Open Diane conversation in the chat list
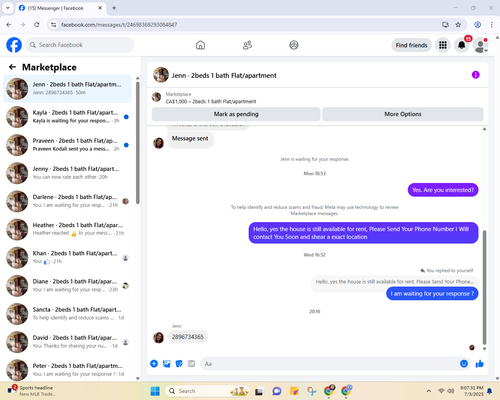 (x=67, y=286)
